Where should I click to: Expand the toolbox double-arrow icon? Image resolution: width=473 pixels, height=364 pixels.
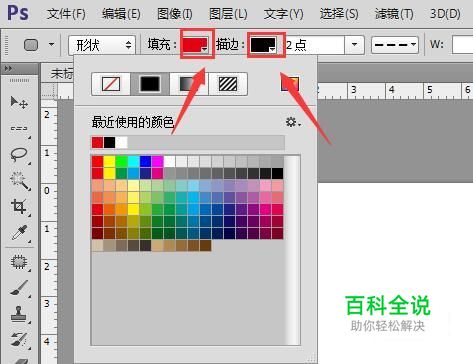[x=8, y=68]
